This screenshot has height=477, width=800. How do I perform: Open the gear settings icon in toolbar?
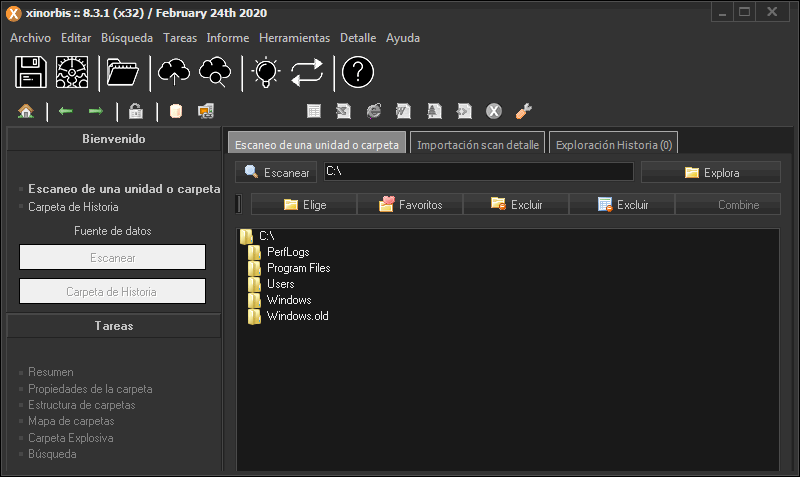(x=72, y=72)
